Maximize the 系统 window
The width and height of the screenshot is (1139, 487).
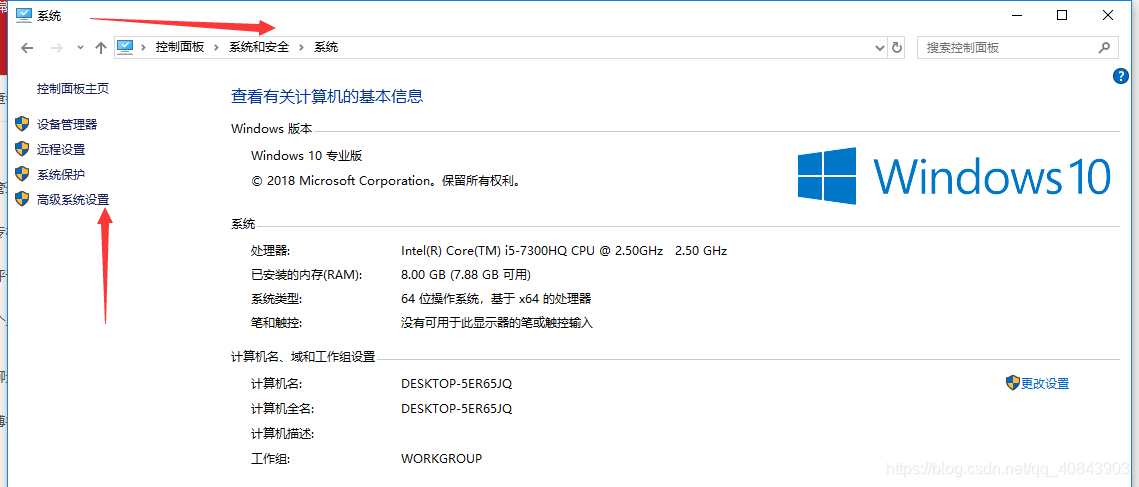[1062, 15]
